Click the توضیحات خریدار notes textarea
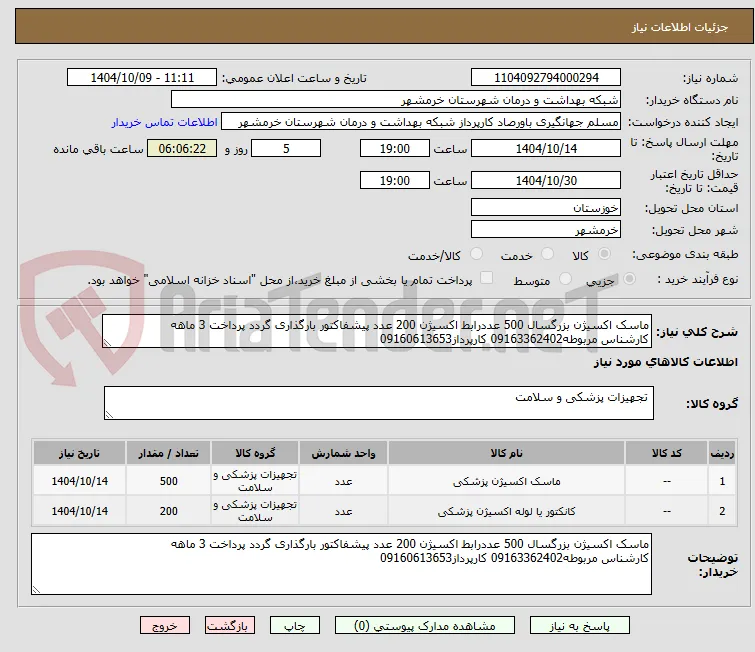Viewport: 755px width, 652px height. coord(341,564)
